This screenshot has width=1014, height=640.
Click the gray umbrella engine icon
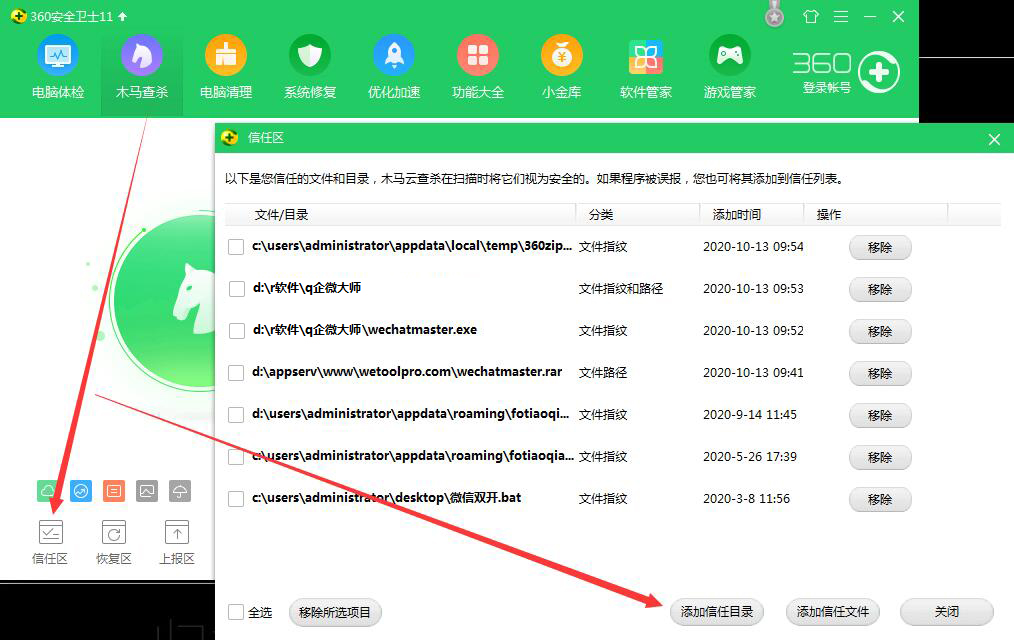[x=180, y=491]
